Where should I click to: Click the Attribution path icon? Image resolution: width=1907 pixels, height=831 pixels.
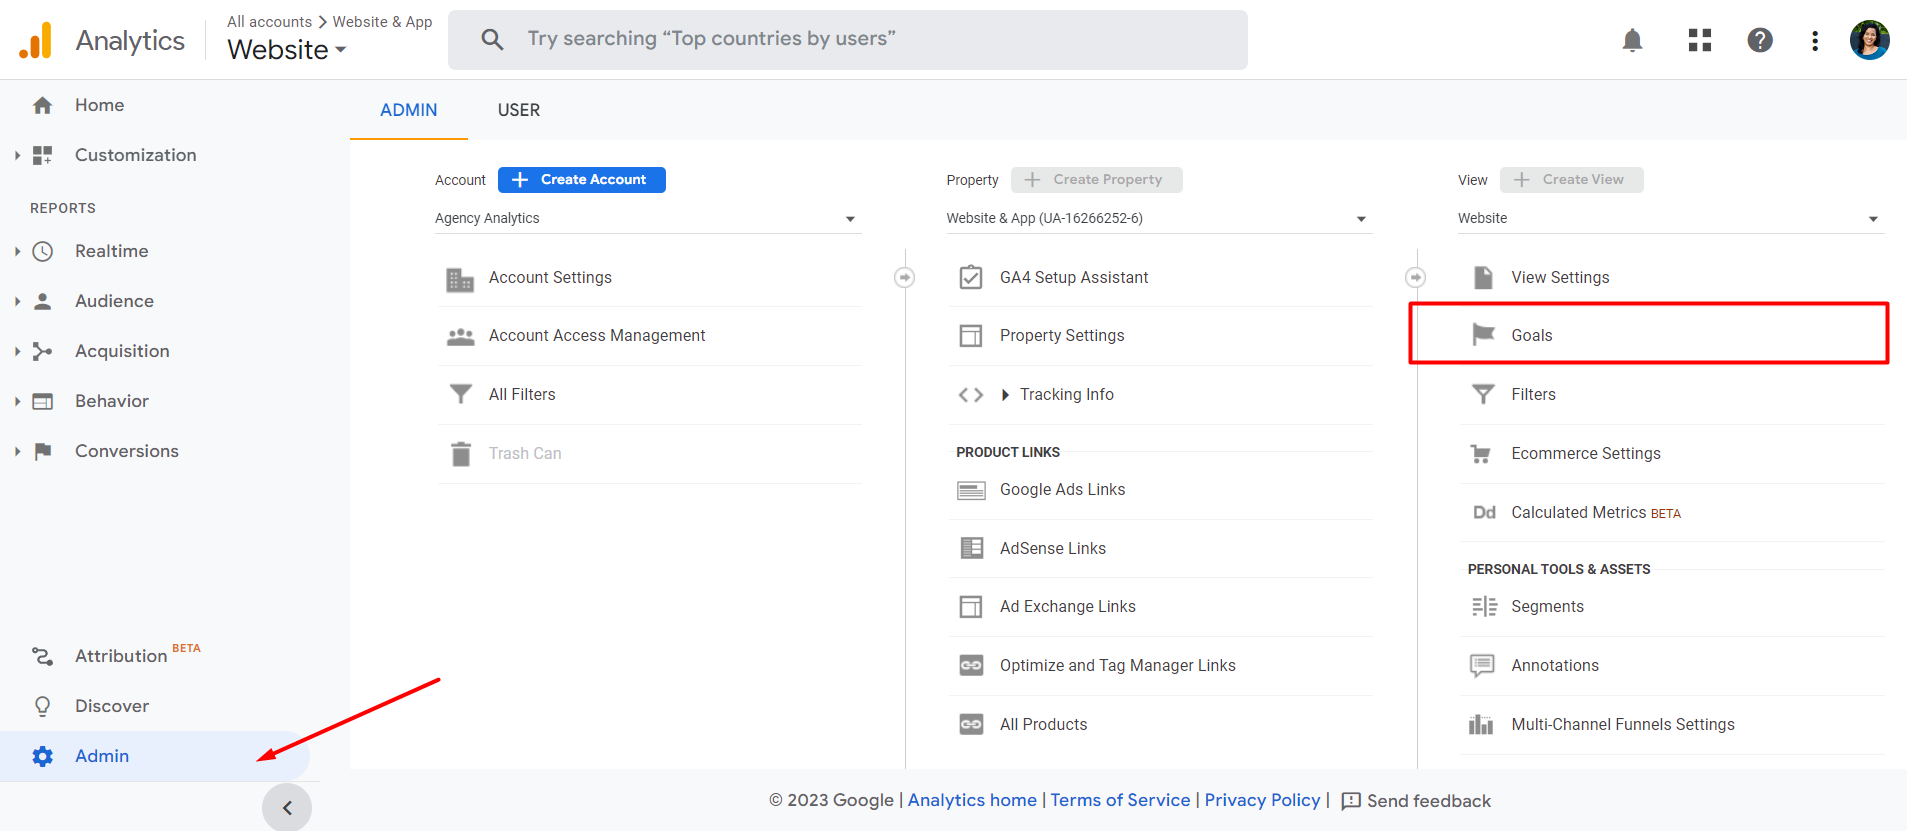pos(42,656)
